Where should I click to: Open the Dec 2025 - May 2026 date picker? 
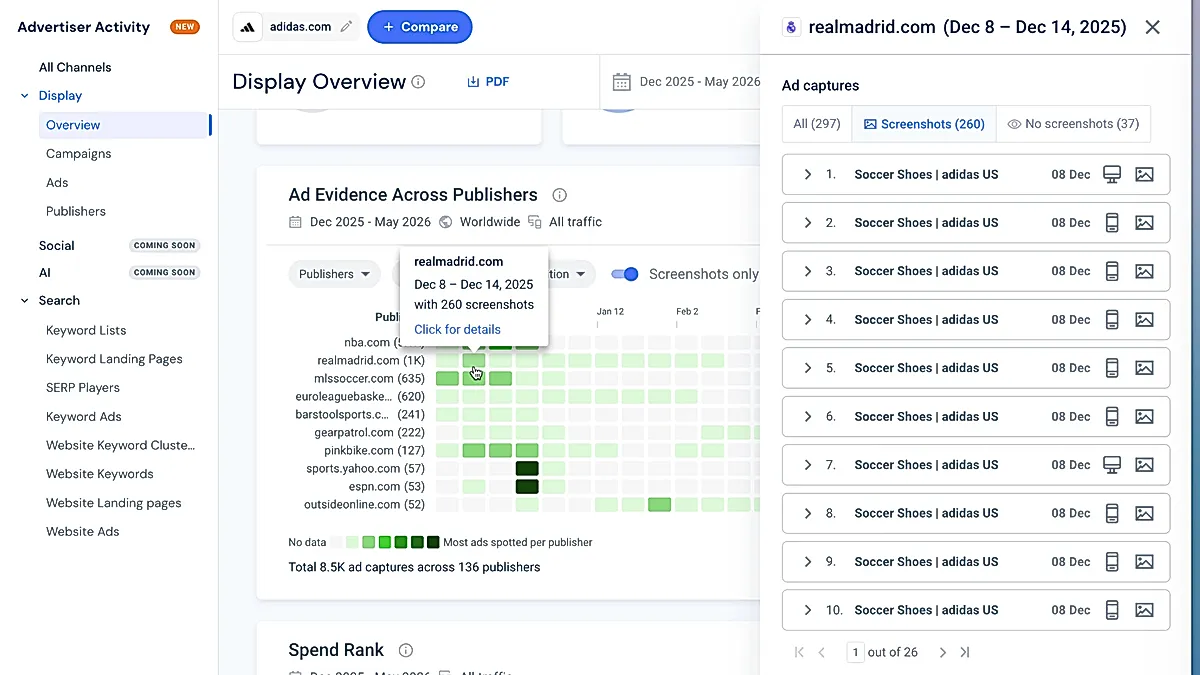tap(688, 82)
